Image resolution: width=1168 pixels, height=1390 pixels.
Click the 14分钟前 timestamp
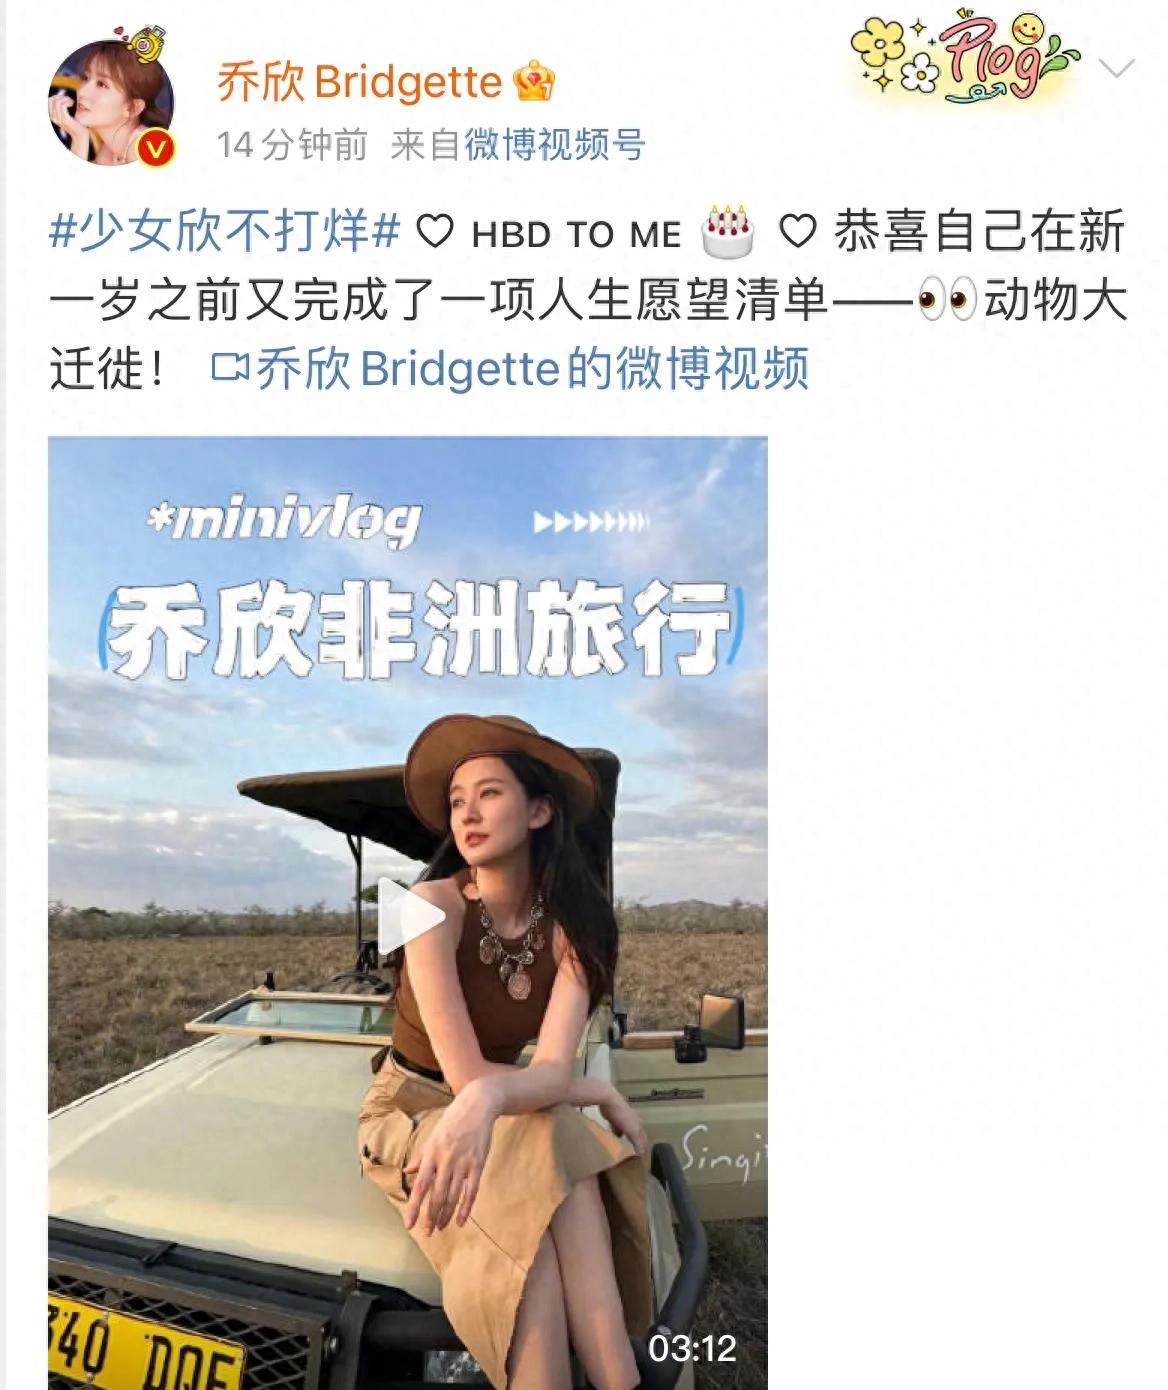292,145
